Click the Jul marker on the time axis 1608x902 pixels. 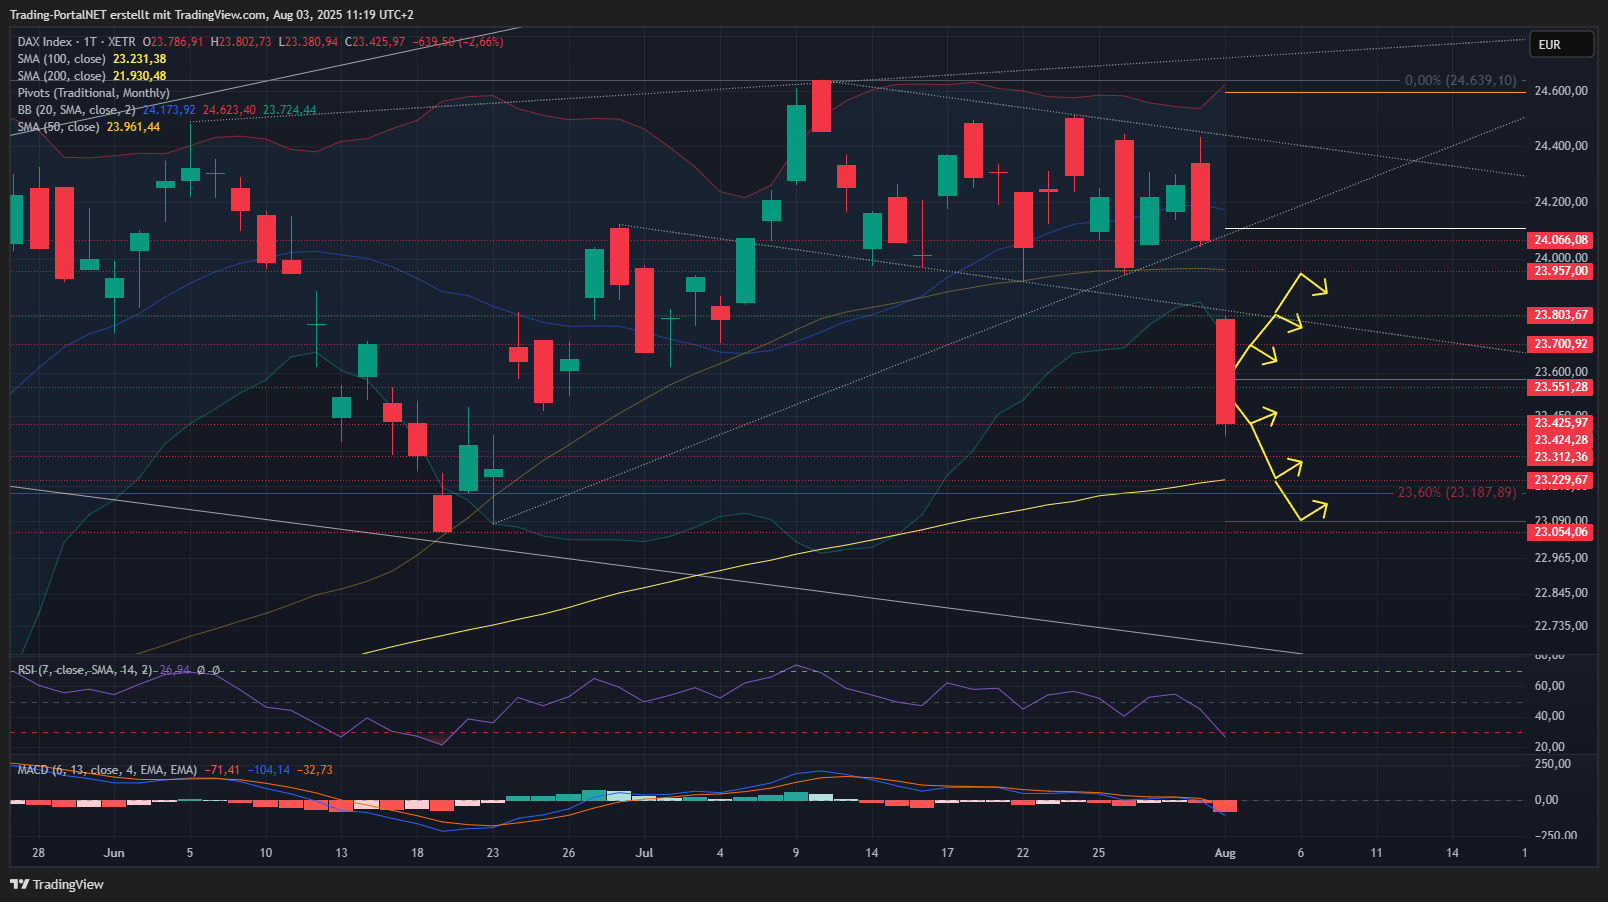(x=644, y=853)
